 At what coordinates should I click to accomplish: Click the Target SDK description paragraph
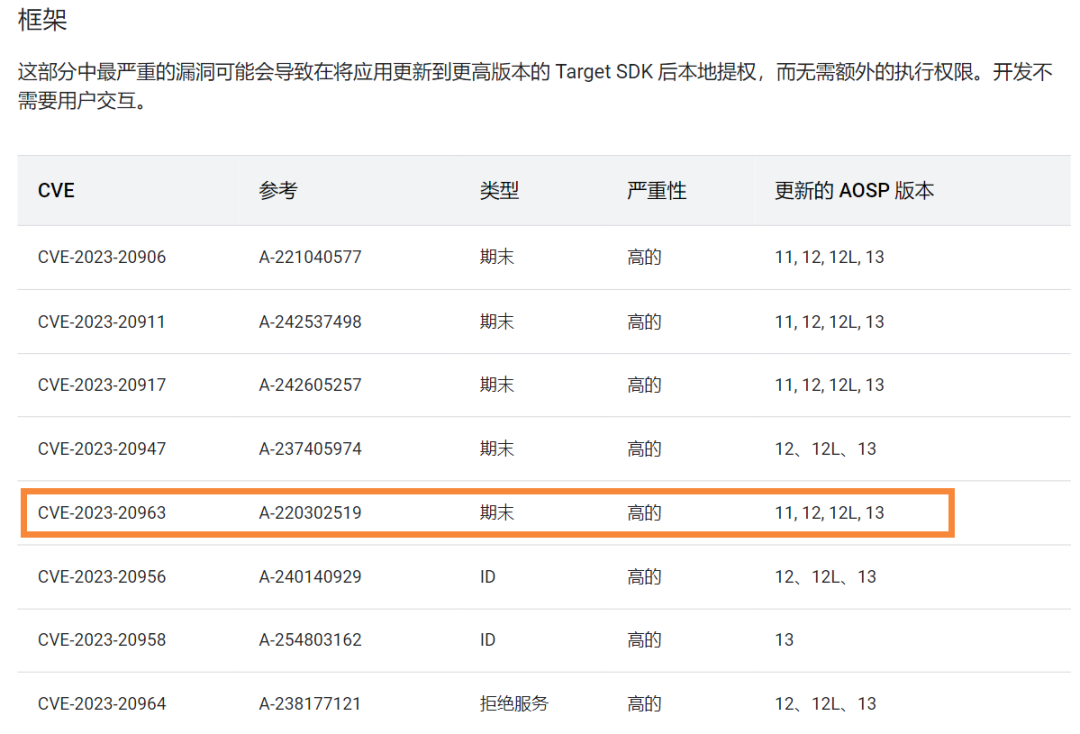[x=535, y=86]
